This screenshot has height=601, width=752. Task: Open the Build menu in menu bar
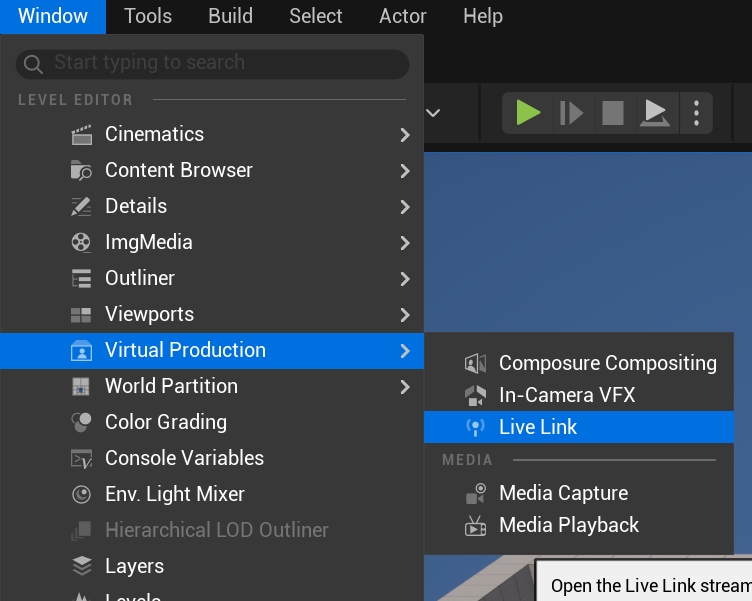230,16
